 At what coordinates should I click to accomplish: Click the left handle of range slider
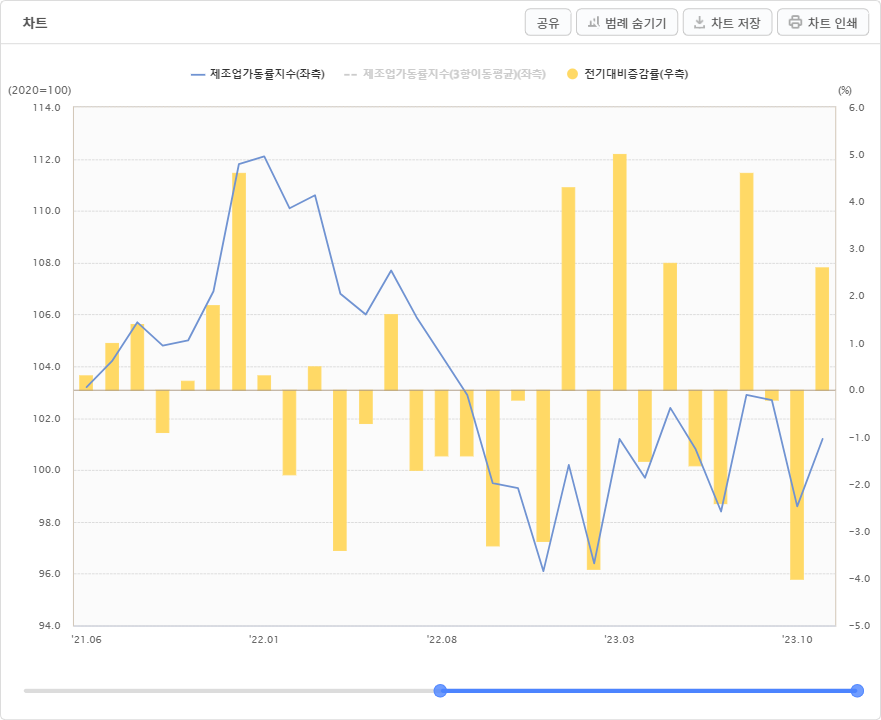pyautogui.click(x=440, y=691)
